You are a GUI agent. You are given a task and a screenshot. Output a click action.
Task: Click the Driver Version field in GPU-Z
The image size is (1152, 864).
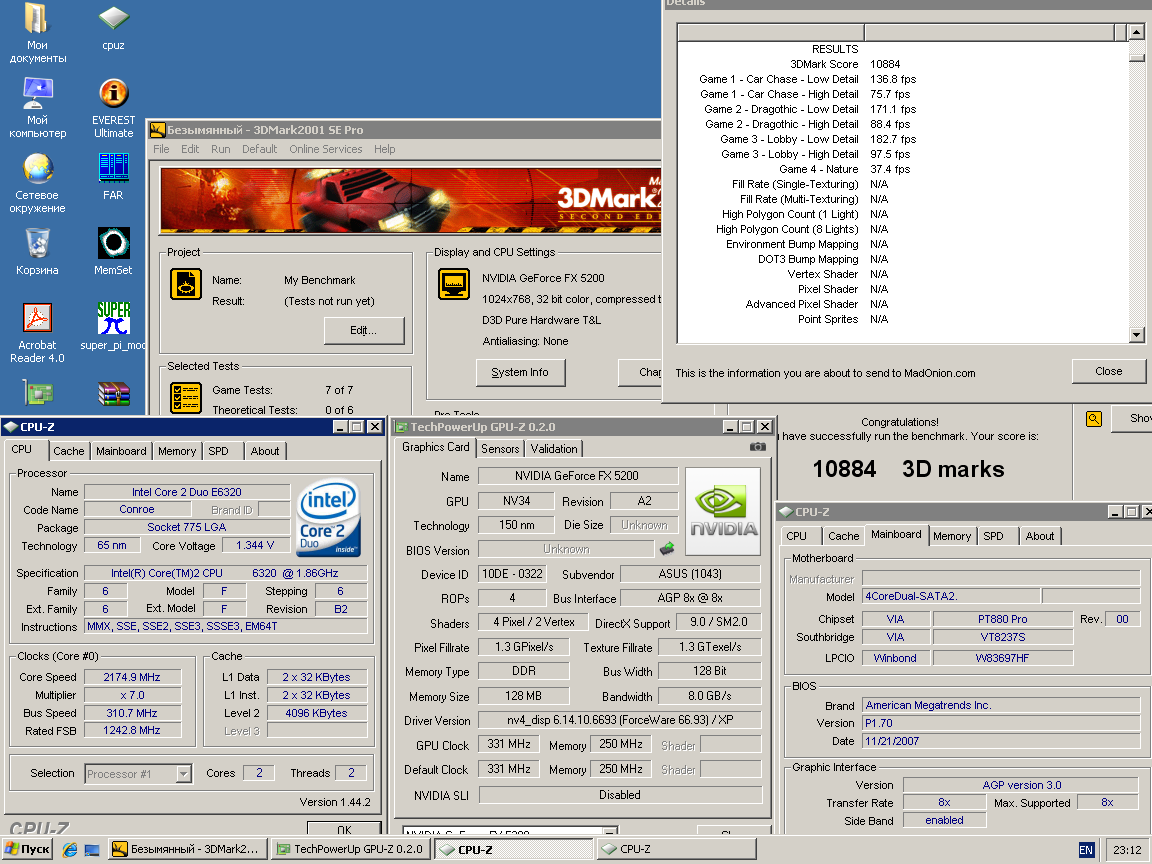(619, 720)
